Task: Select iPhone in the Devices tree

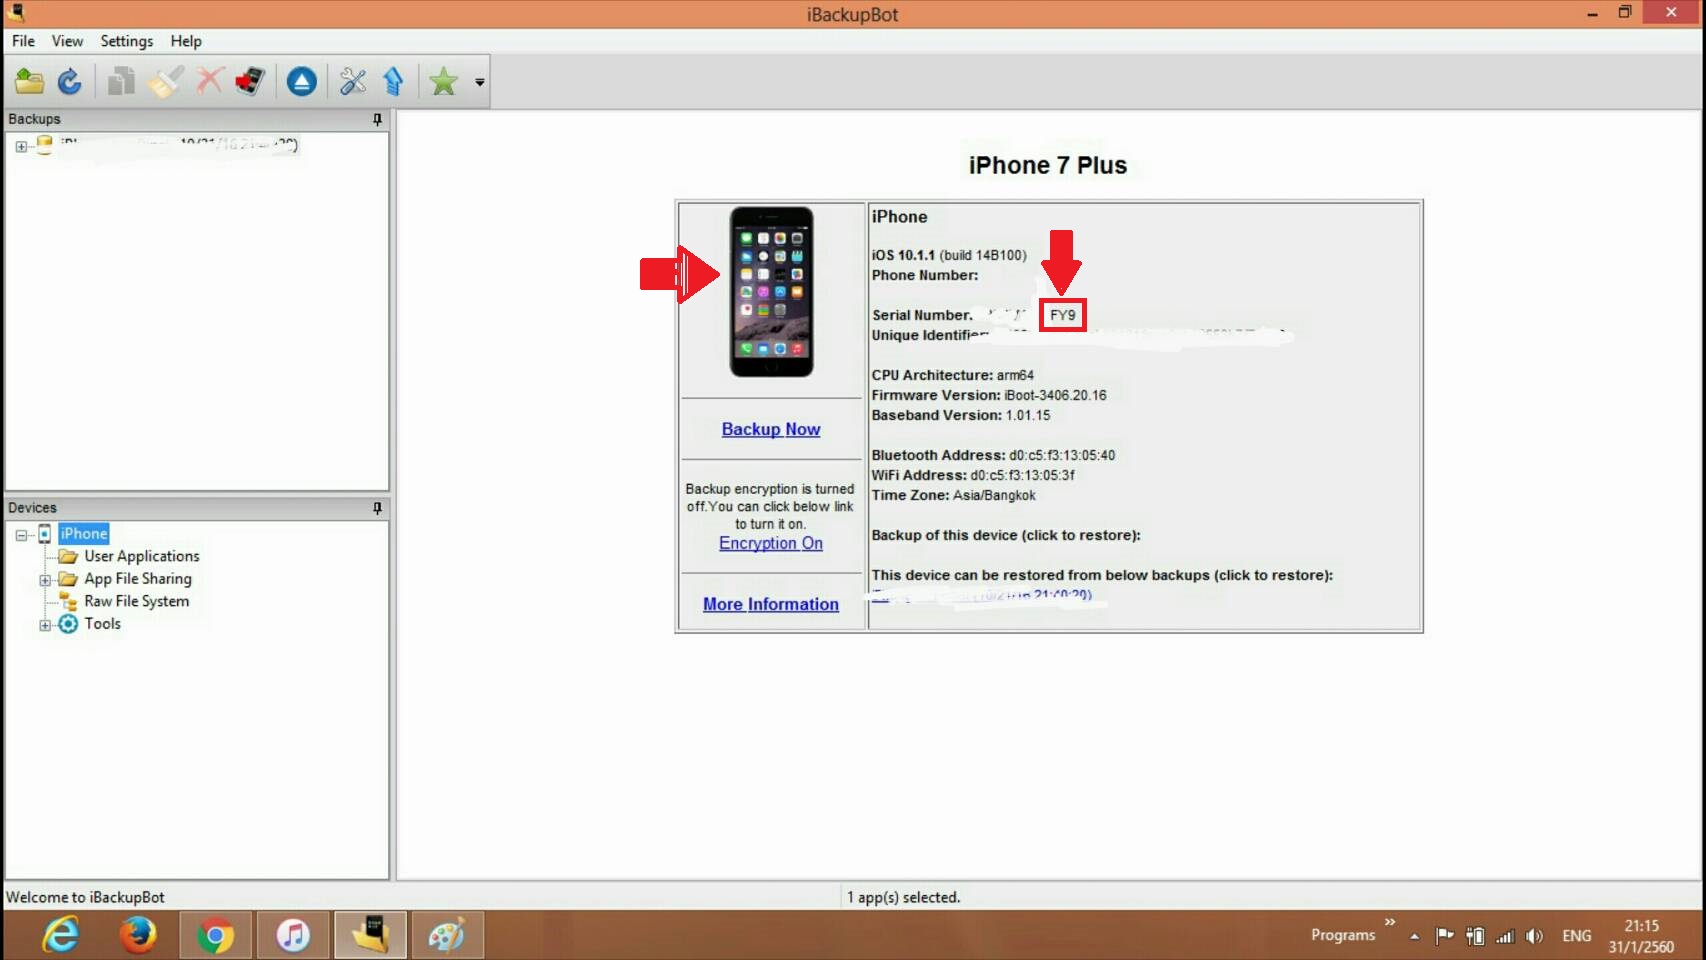Action: tap(83, 534)
